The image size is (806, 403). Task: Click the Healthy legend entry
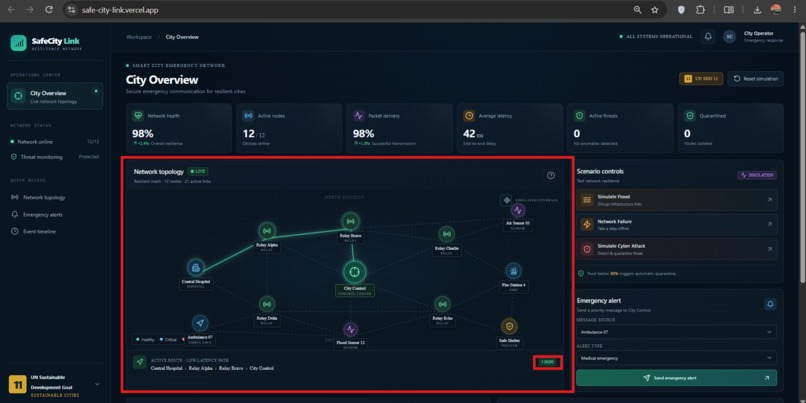tap(145, 340)
